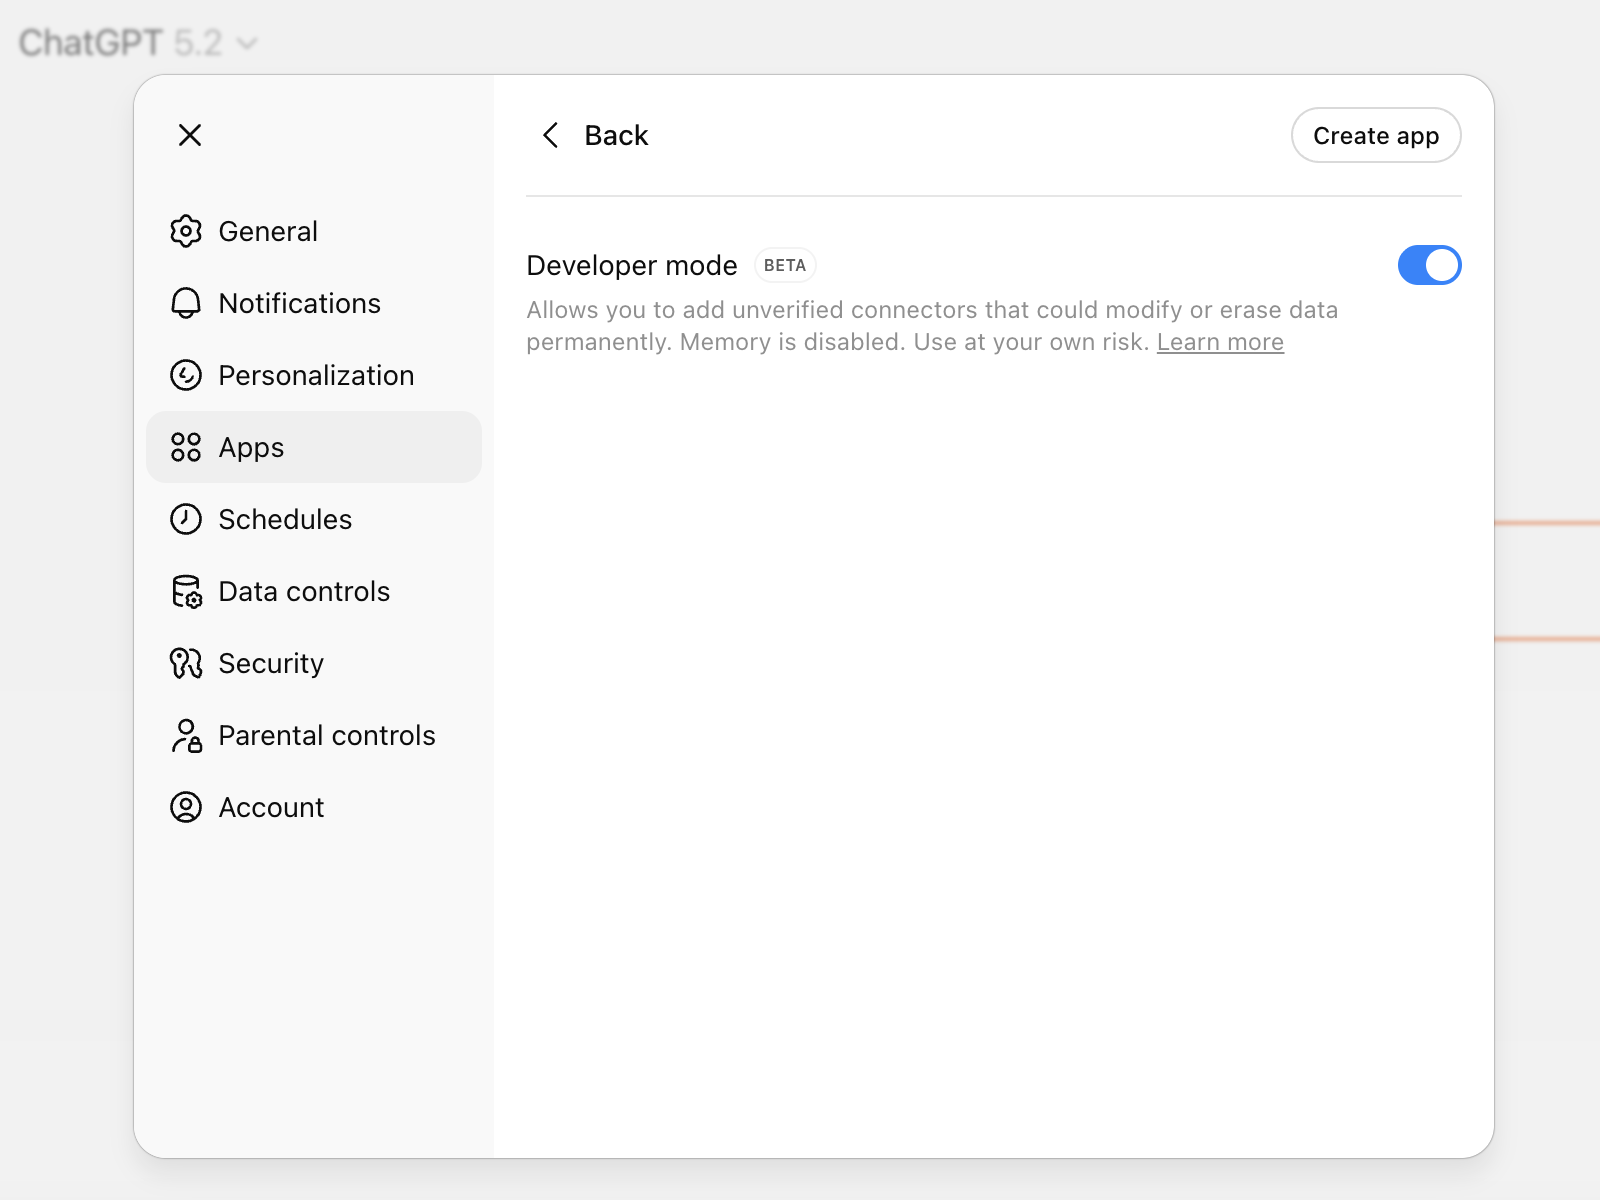Switch off the blue Developer mode switch

[1429, 265]
